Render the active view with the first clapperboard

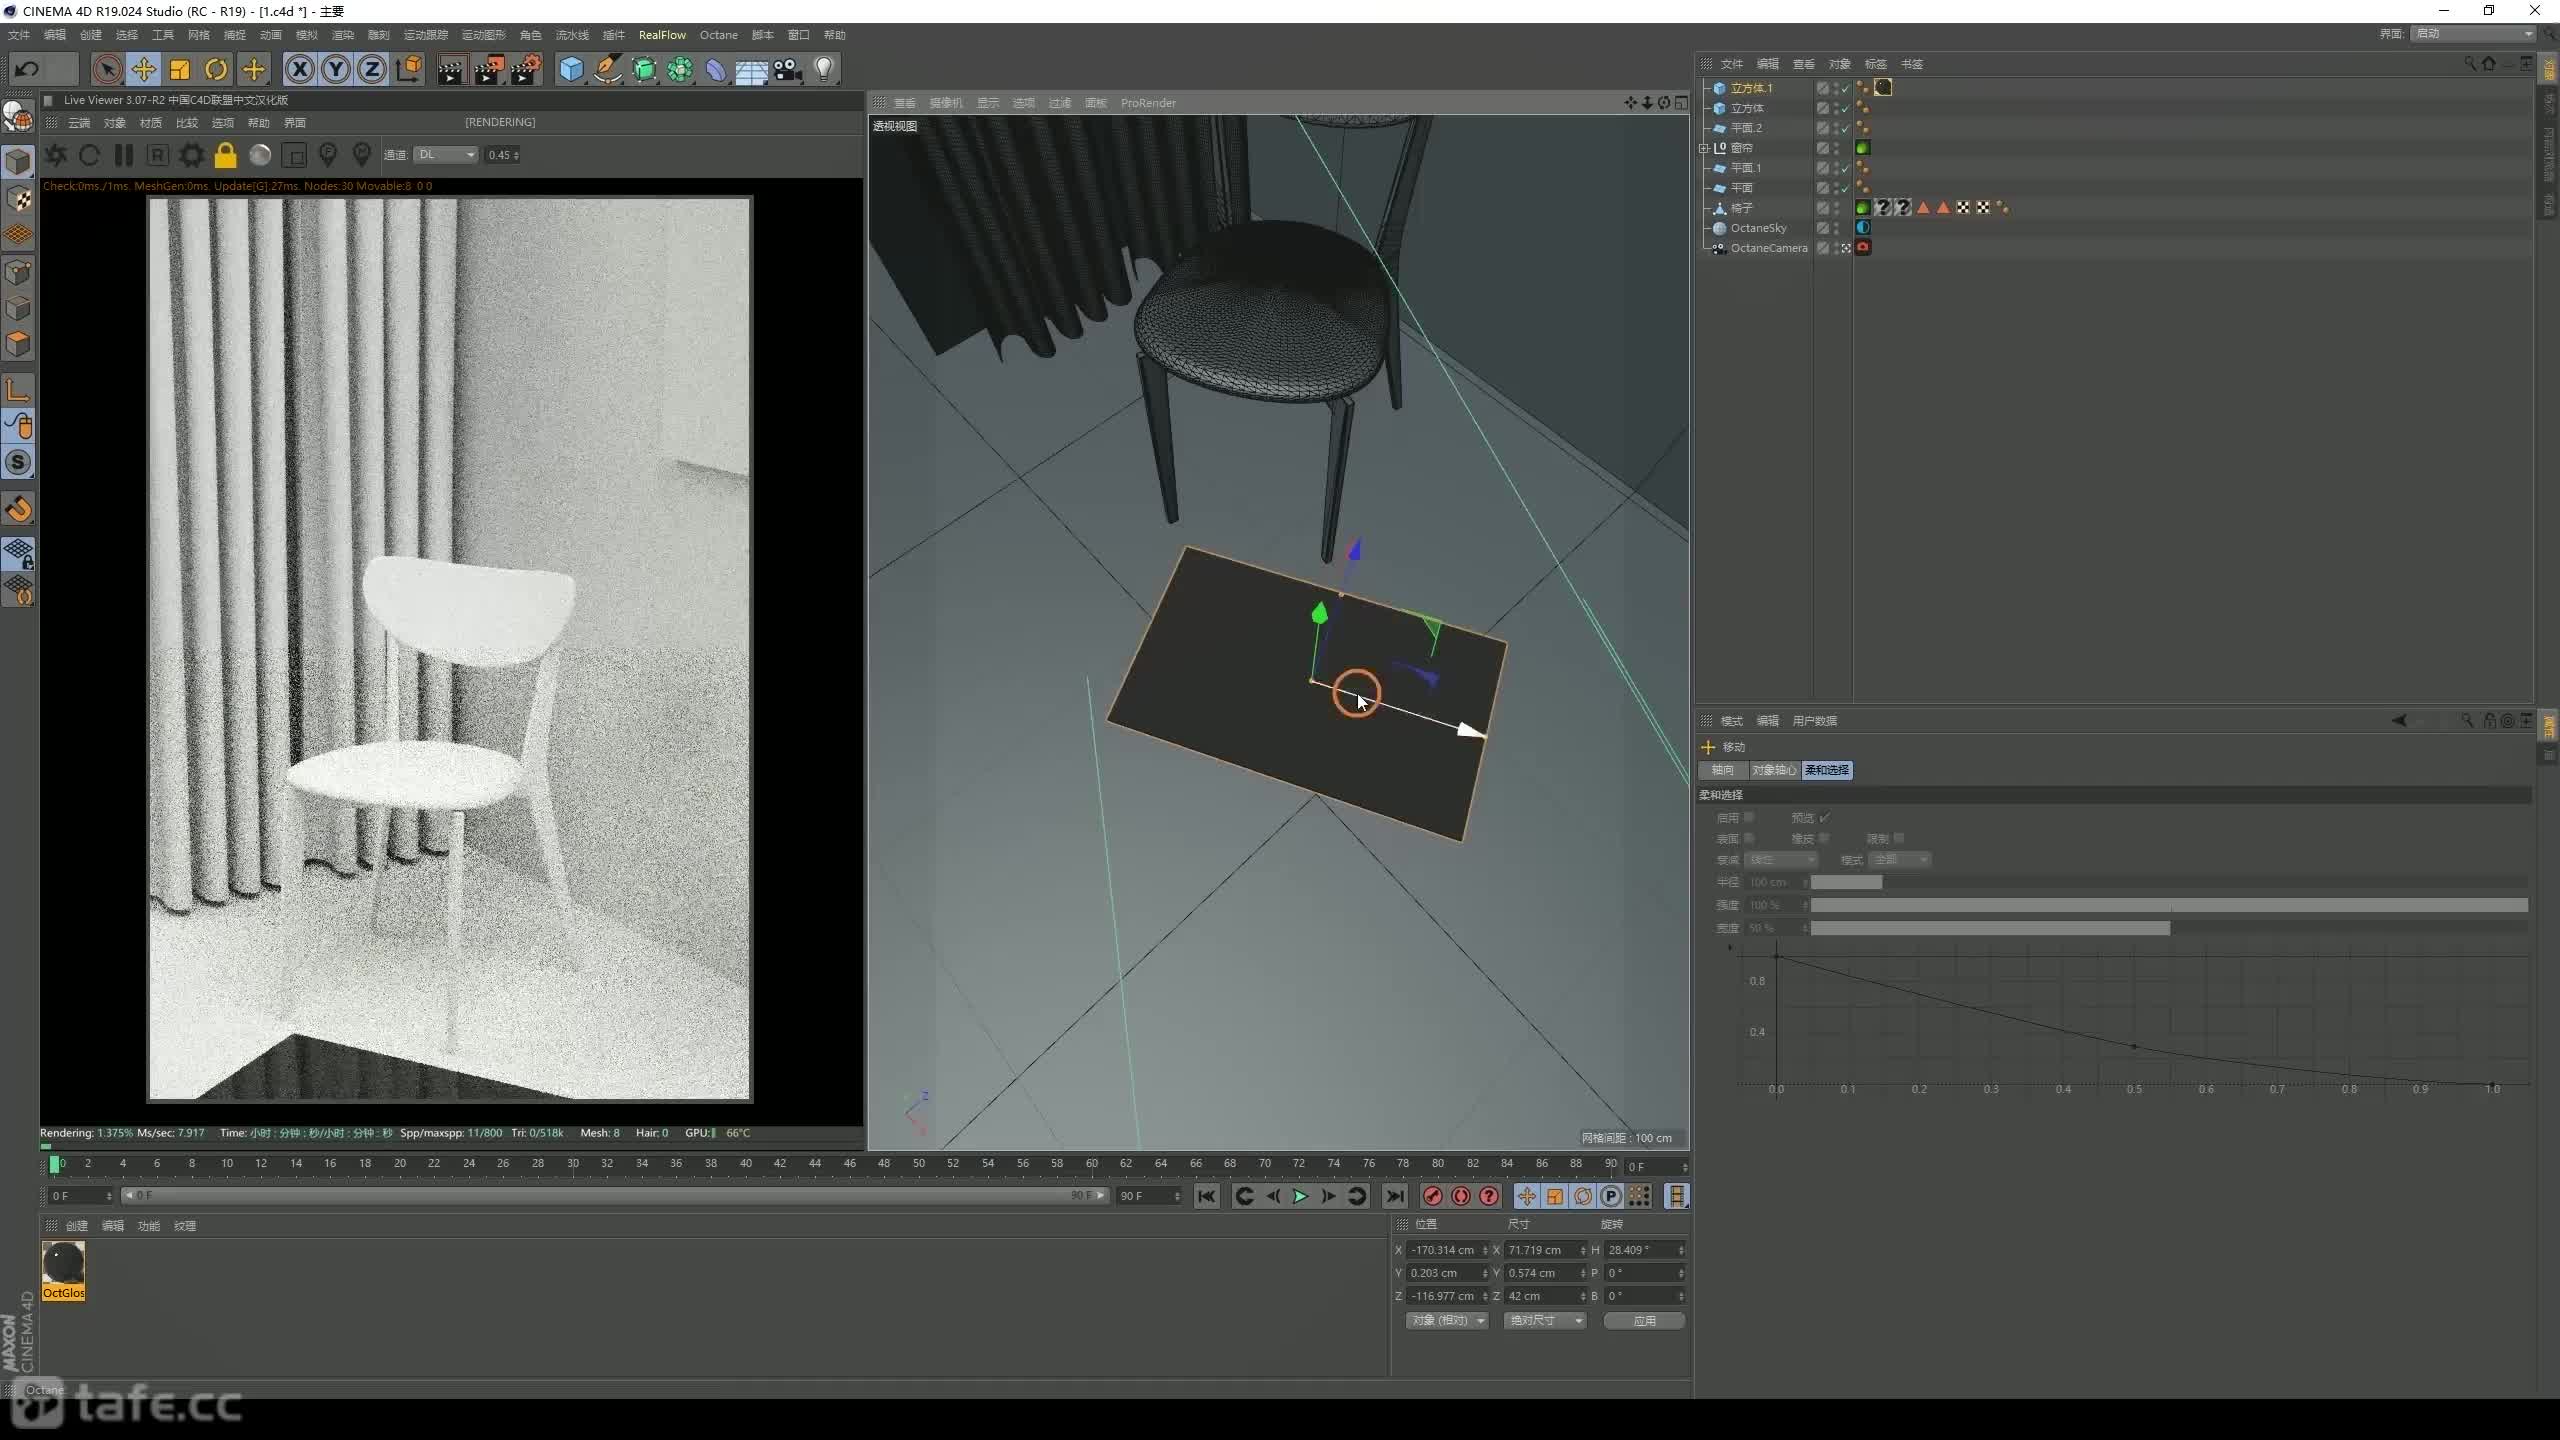click(x=451, y=69)
